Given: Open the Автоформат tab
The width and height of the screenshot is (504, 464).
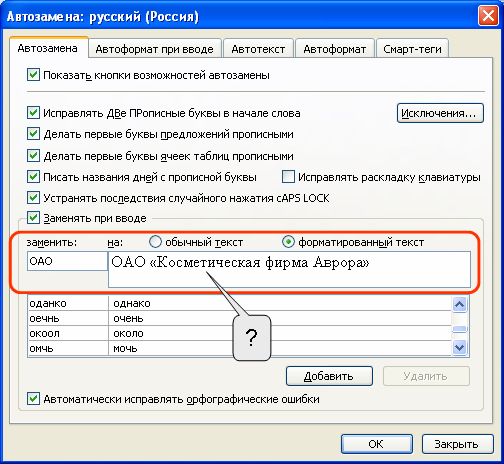Looking at the screenshot, I should [x=335, y=49].
